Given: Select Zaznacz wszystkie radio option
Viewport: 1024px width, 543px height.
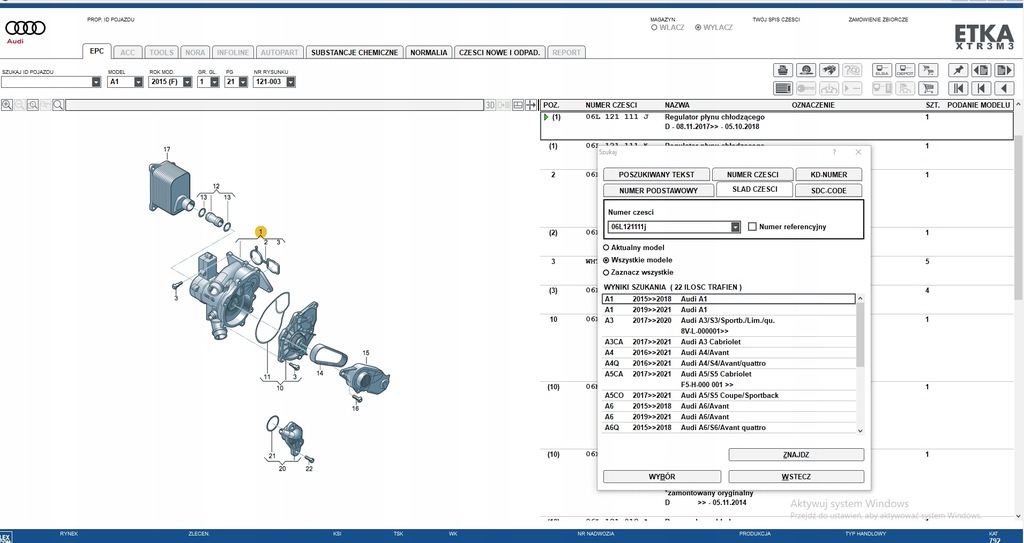Looking at the screenshot, I should pos(606,272).
